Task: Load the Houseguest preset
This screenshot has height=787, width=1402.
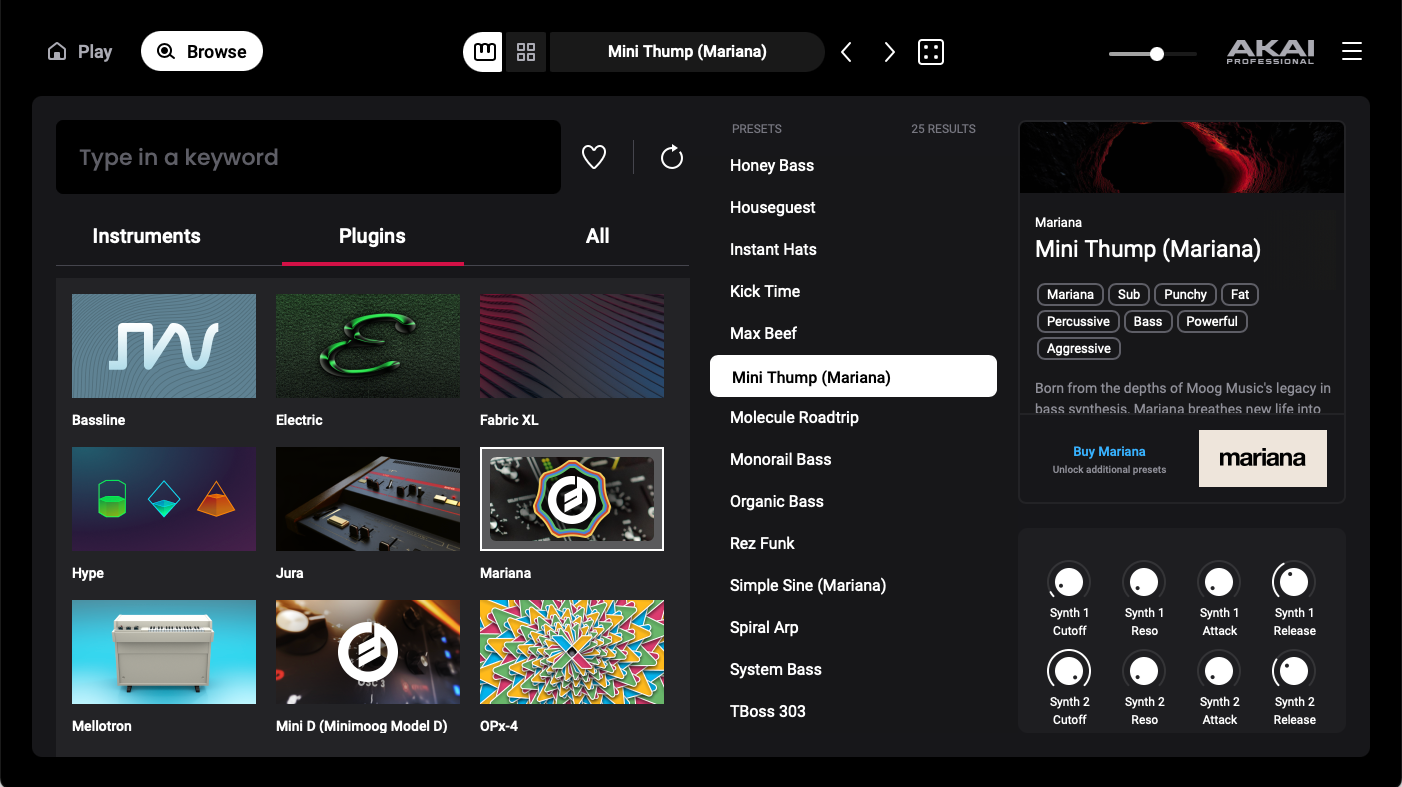Action: pos(773,207)
